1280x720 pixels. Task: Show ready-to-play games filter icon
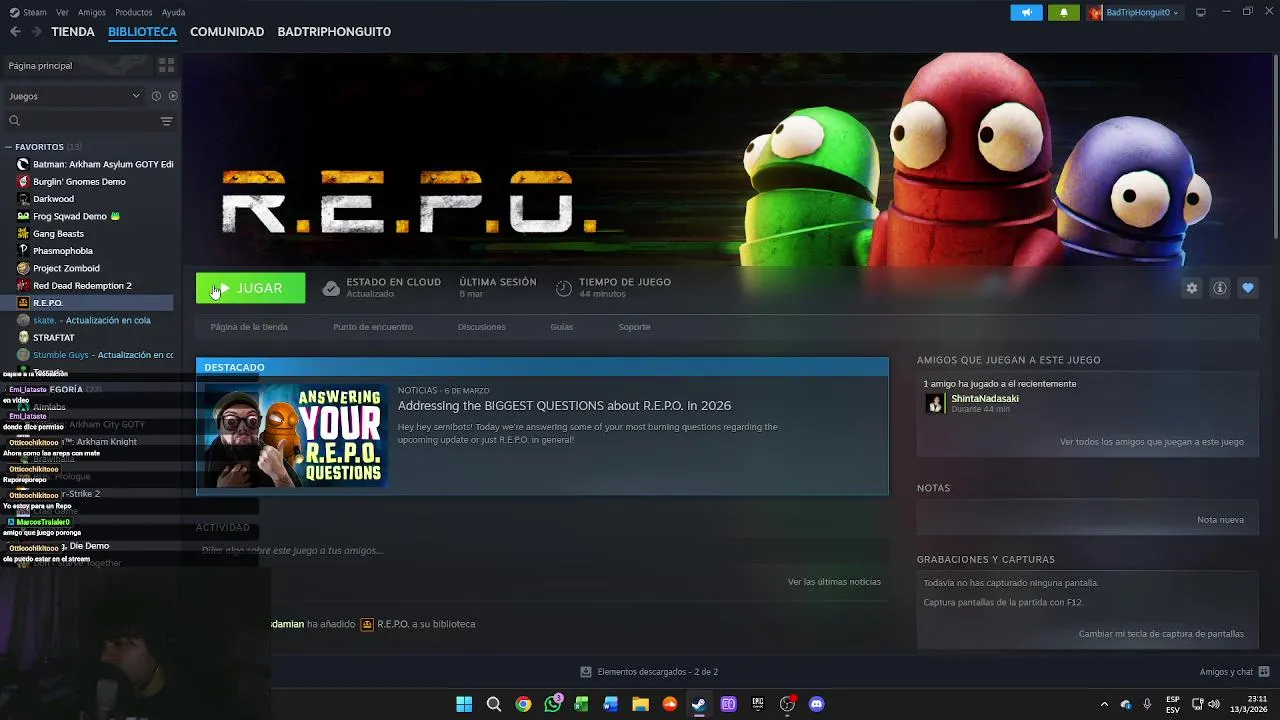(x=173, y=96)
